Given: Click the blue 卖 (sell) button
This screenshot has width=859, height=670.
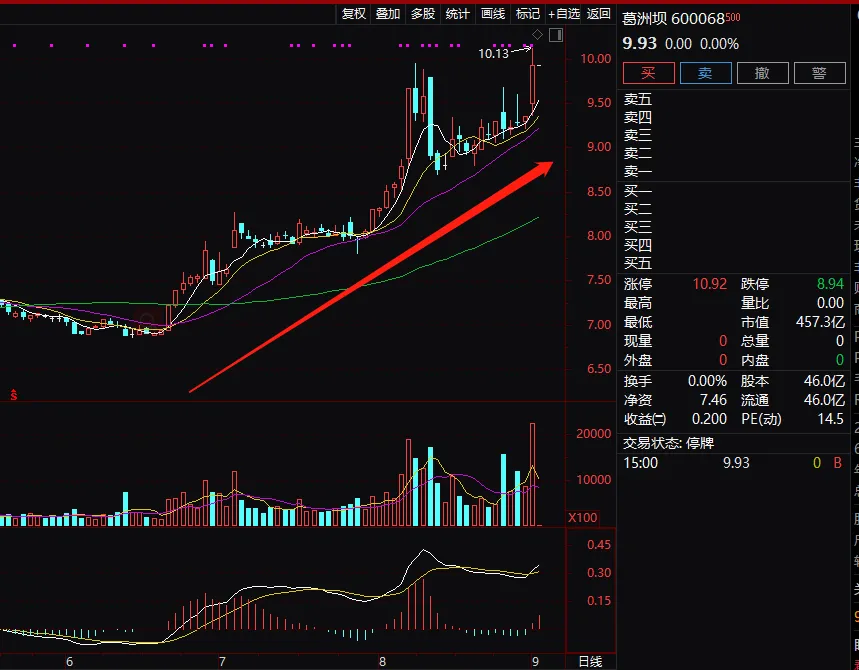Looking at the screenshot, I should pos(705,73).
